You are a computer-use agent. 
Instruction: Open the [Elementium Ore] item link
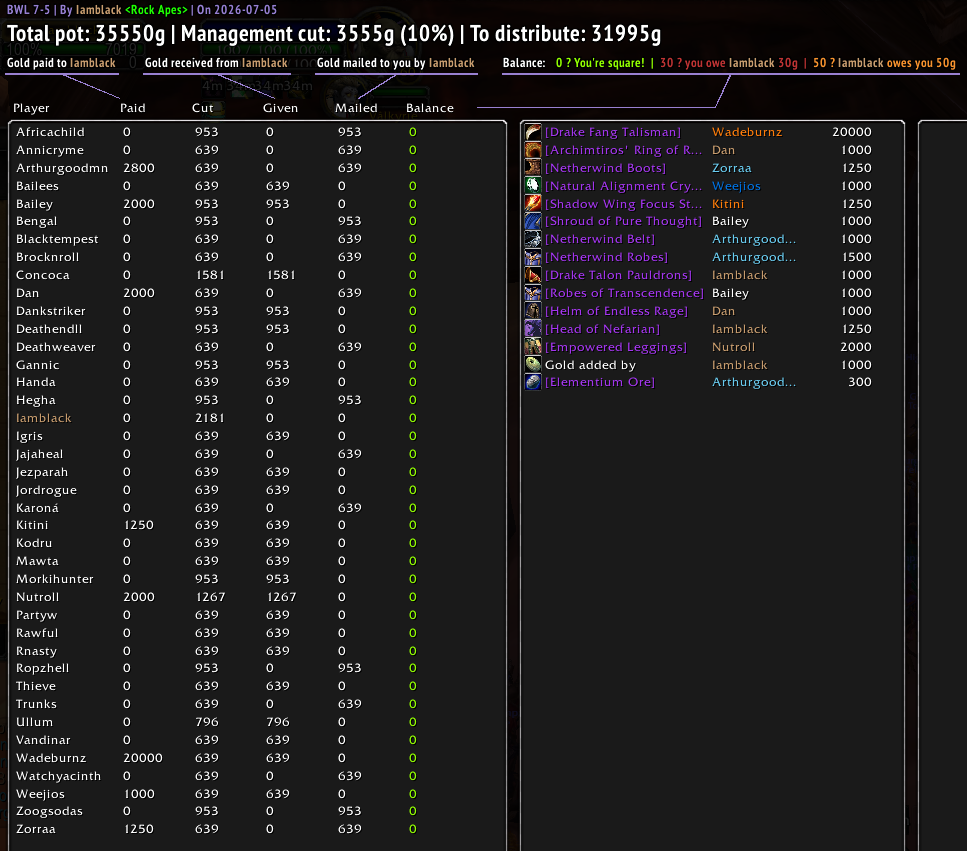(599, 382)
